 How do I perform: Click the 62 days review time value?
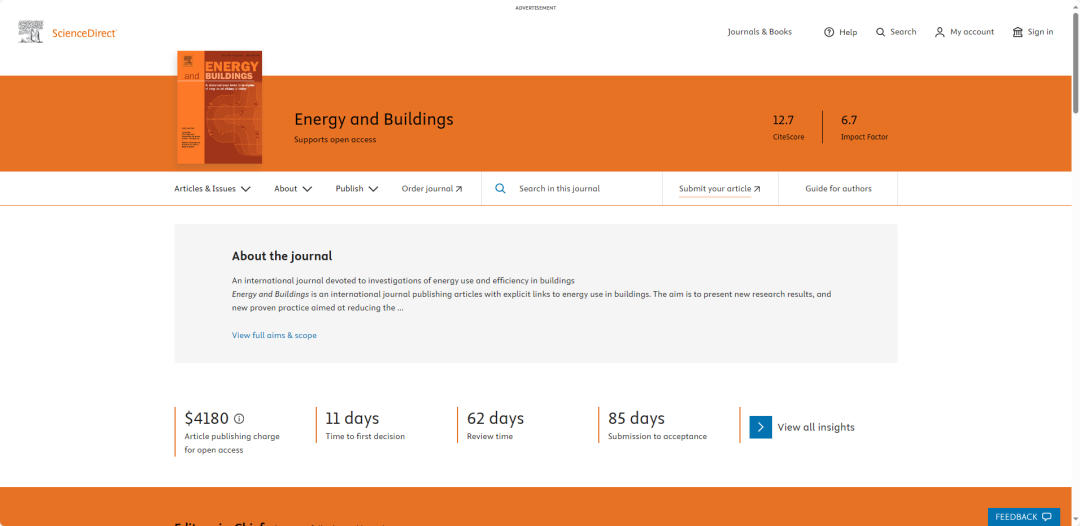(x=495, y=419)
